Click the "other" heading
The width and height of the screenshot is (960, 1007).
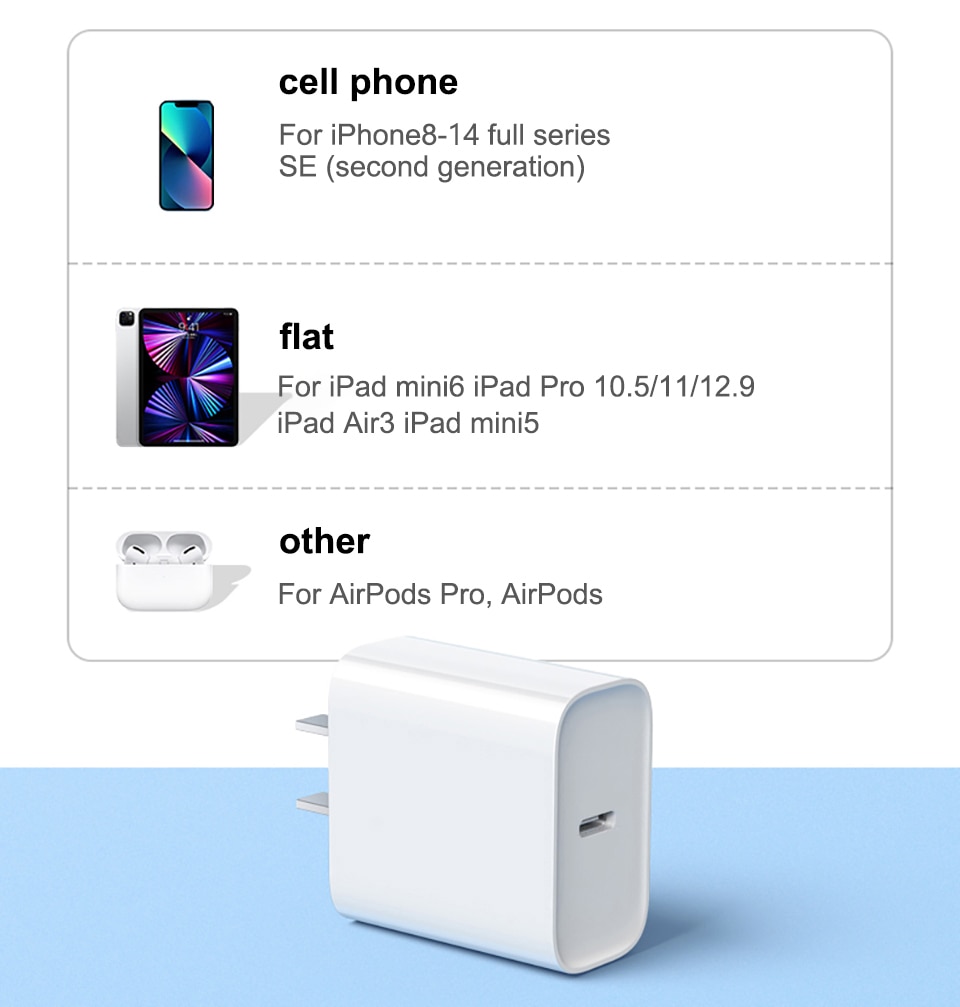[324, 541]
